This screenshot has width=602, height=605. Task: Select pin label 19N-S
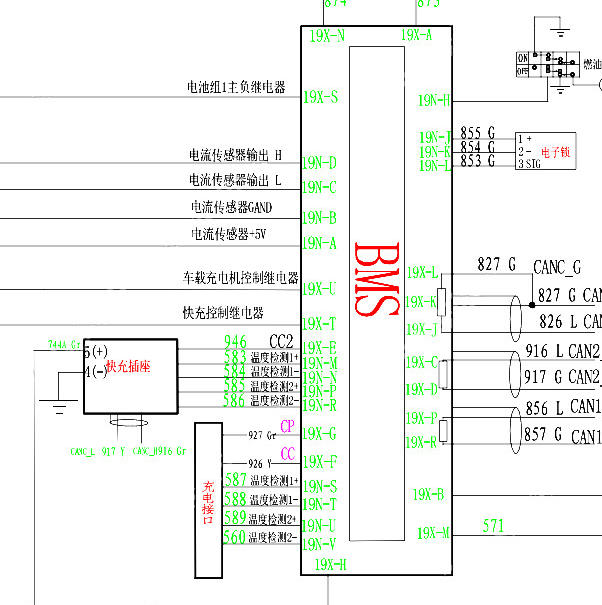[x=320, y=487]
